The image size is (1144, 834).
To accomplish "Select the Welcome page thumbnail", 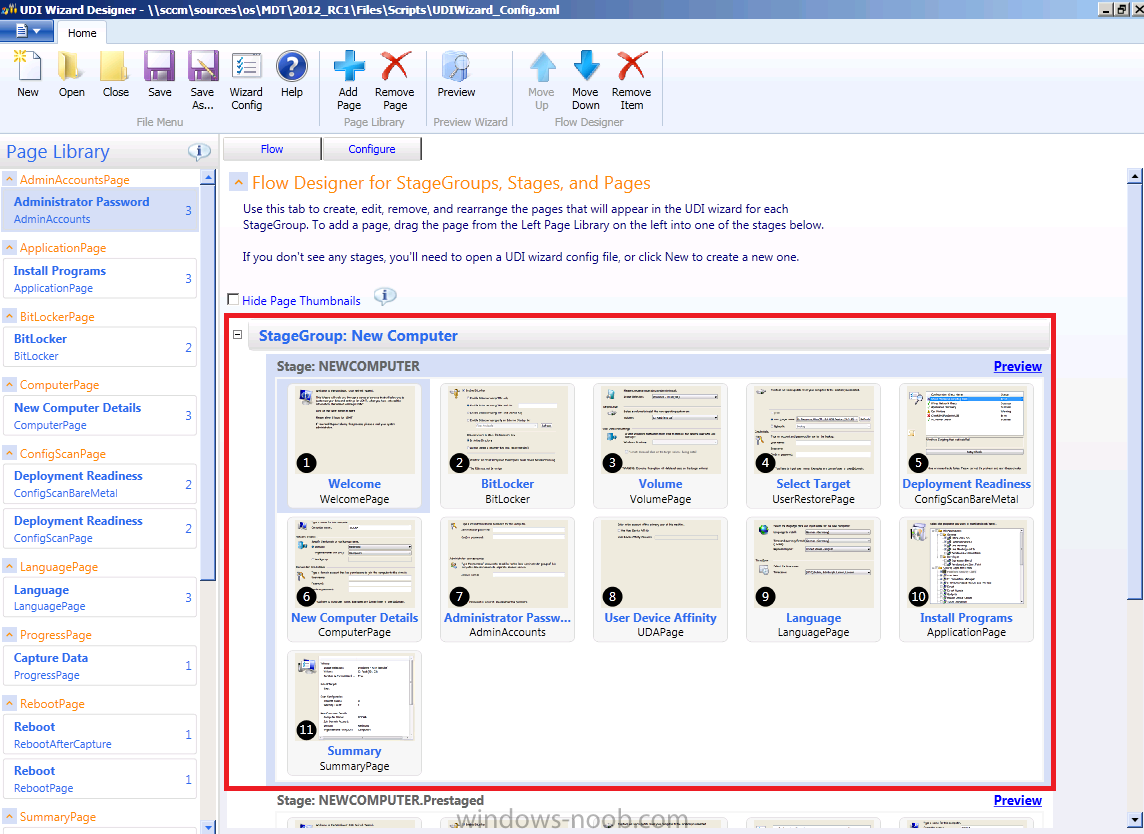I will (354, 445).
